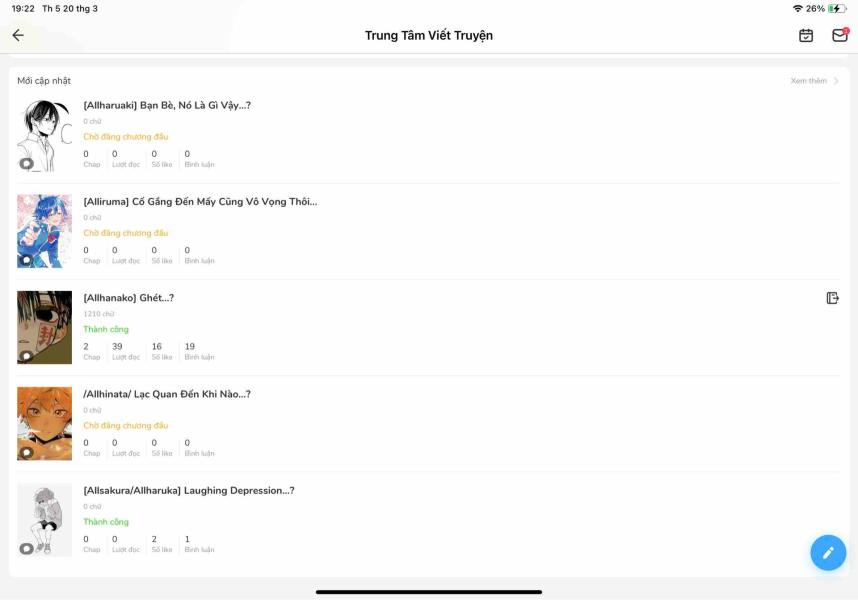This screenshot has width=858, height=600.
Task: Select /Allhinata/ Lạc Quan Đến Khi Nào
Action: [167, 394]
